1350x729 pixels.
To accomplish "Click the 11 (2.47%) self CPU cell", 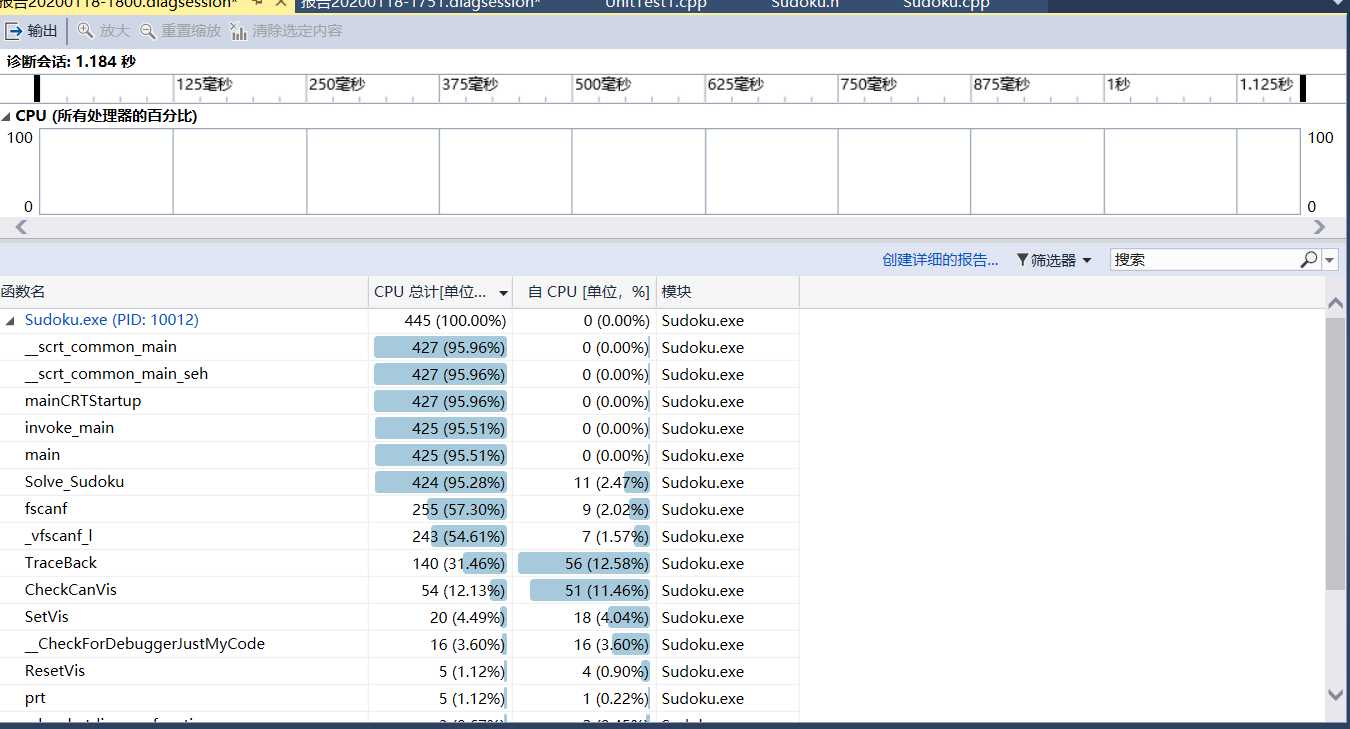I will [584, 483].
